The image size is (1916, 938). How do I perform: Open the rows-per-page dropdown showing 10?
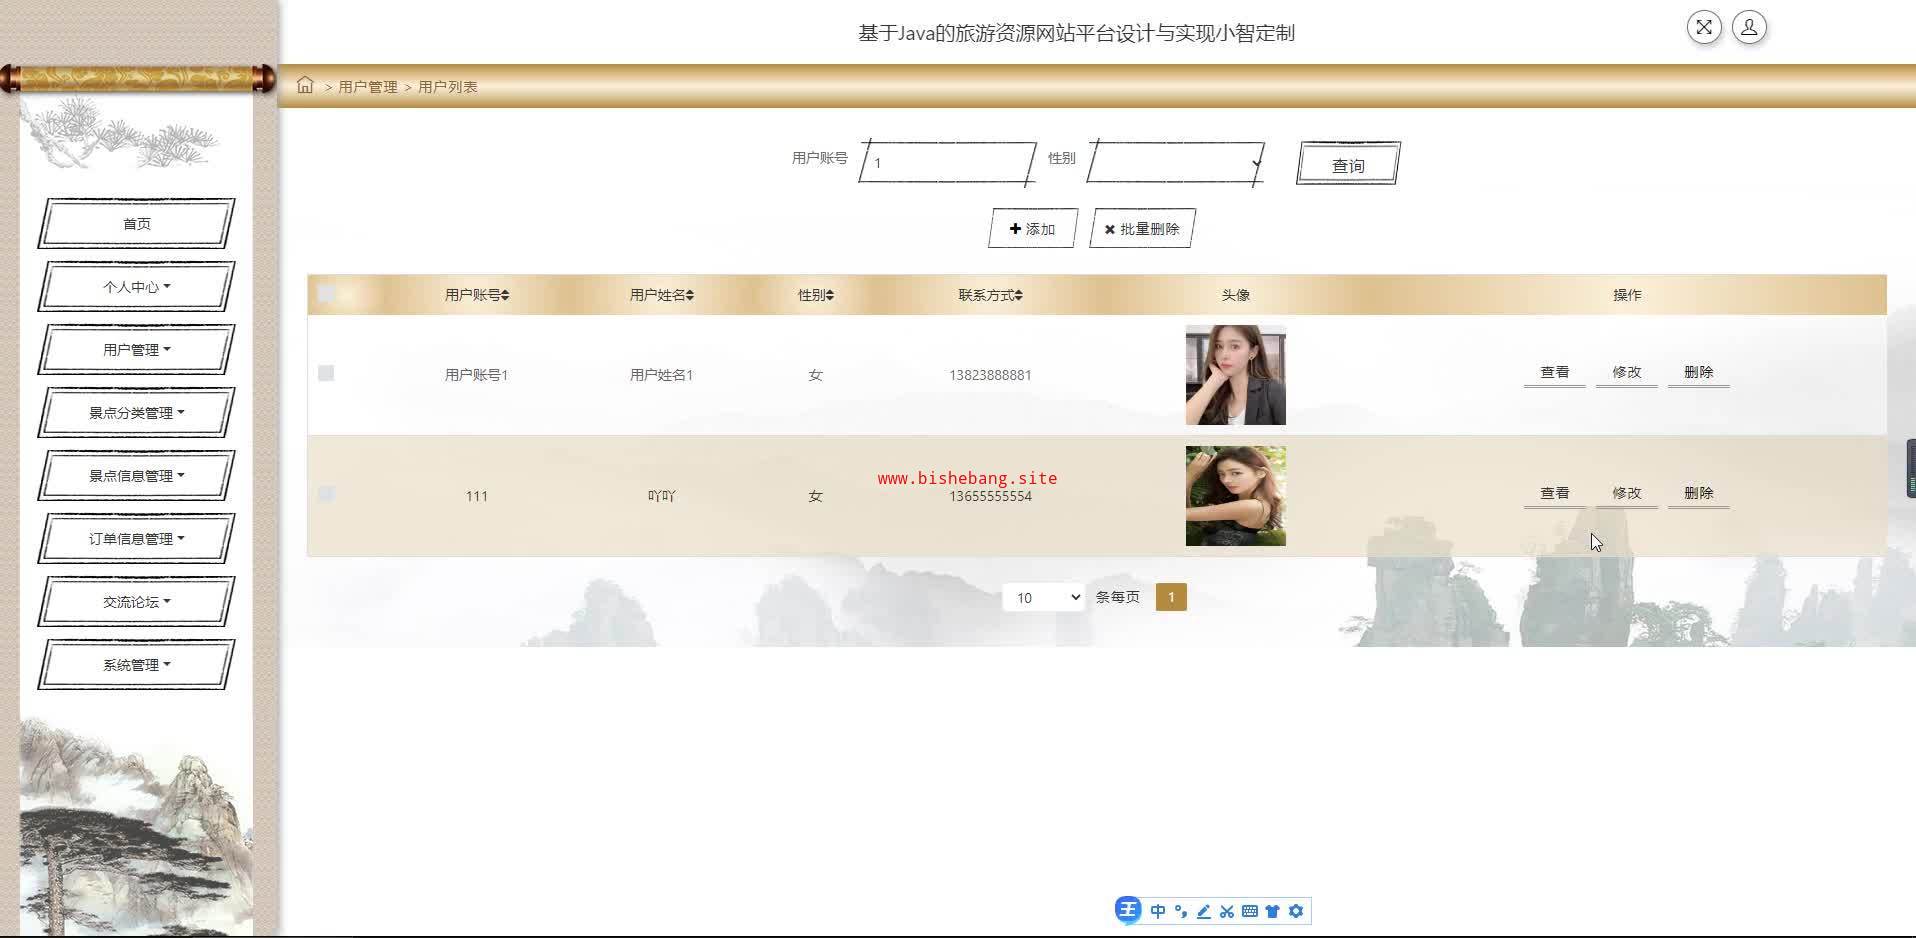(1043, 598)
